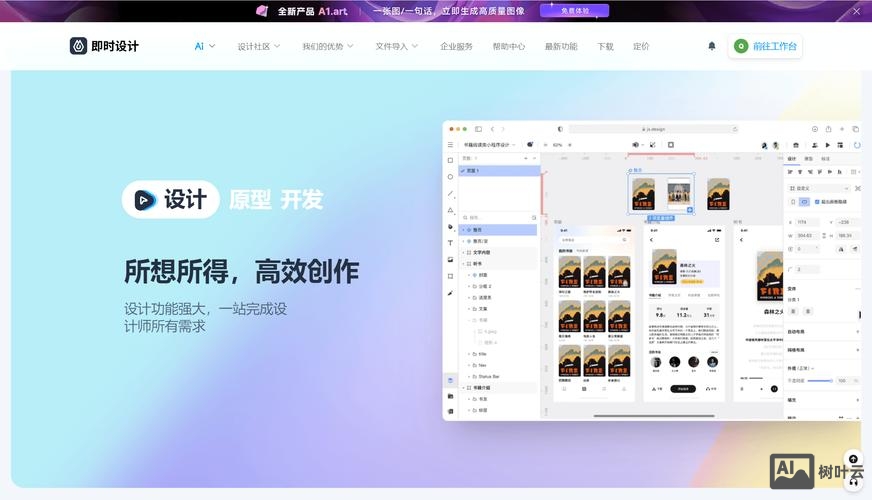Screen dimensions: 872x500
Task: Select the slice tool in editor toolbar
Action: click(x=450, y=276)
